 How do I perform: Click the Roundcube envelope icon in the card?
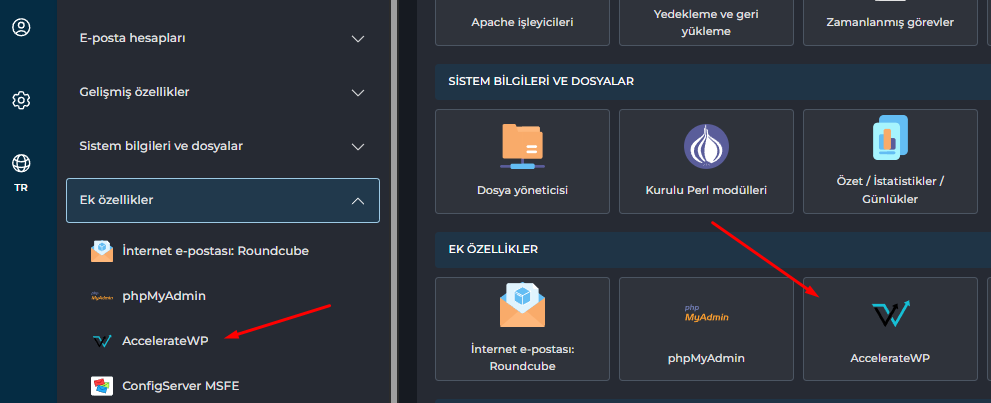[522, 304]
